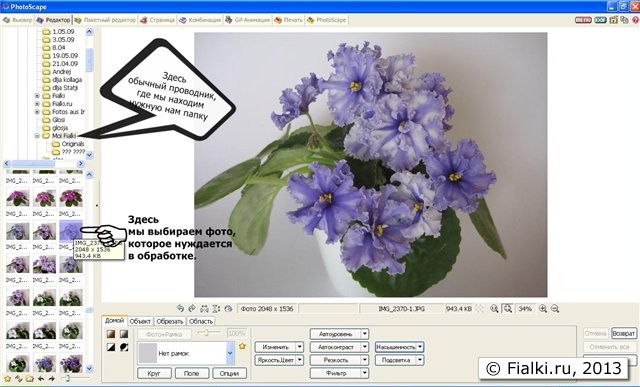Viewport: 640px width, 387px height.
Task: Click the yellow star favorite frame icon
Action: tap(242, 346)
